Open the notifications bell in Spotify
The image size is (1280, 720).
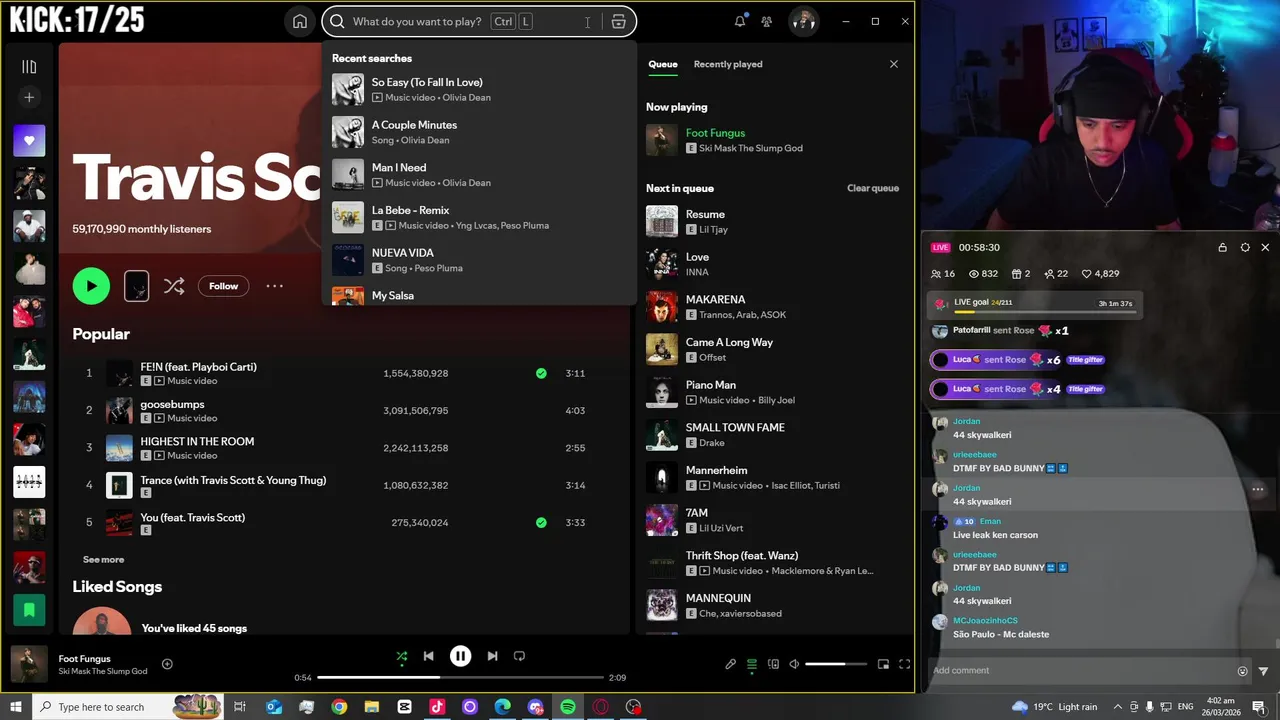click(740, 21)
